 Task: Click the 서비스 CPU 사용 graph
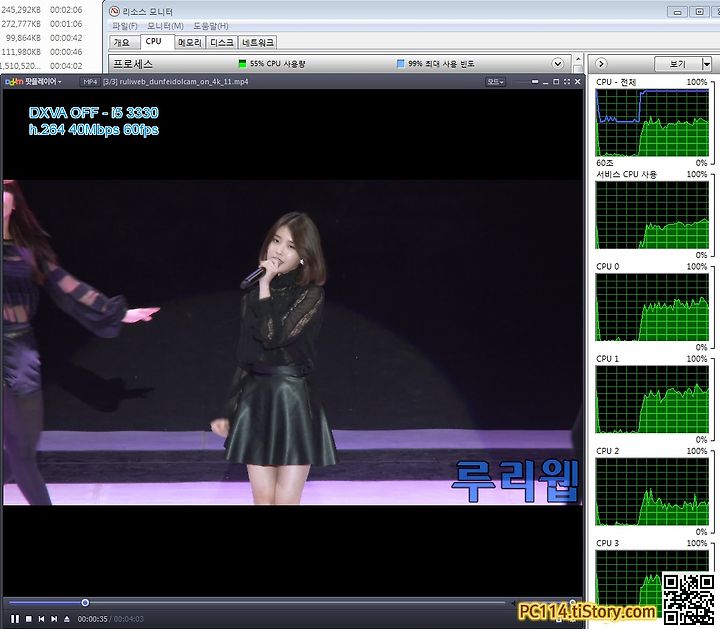click(652, 215)
